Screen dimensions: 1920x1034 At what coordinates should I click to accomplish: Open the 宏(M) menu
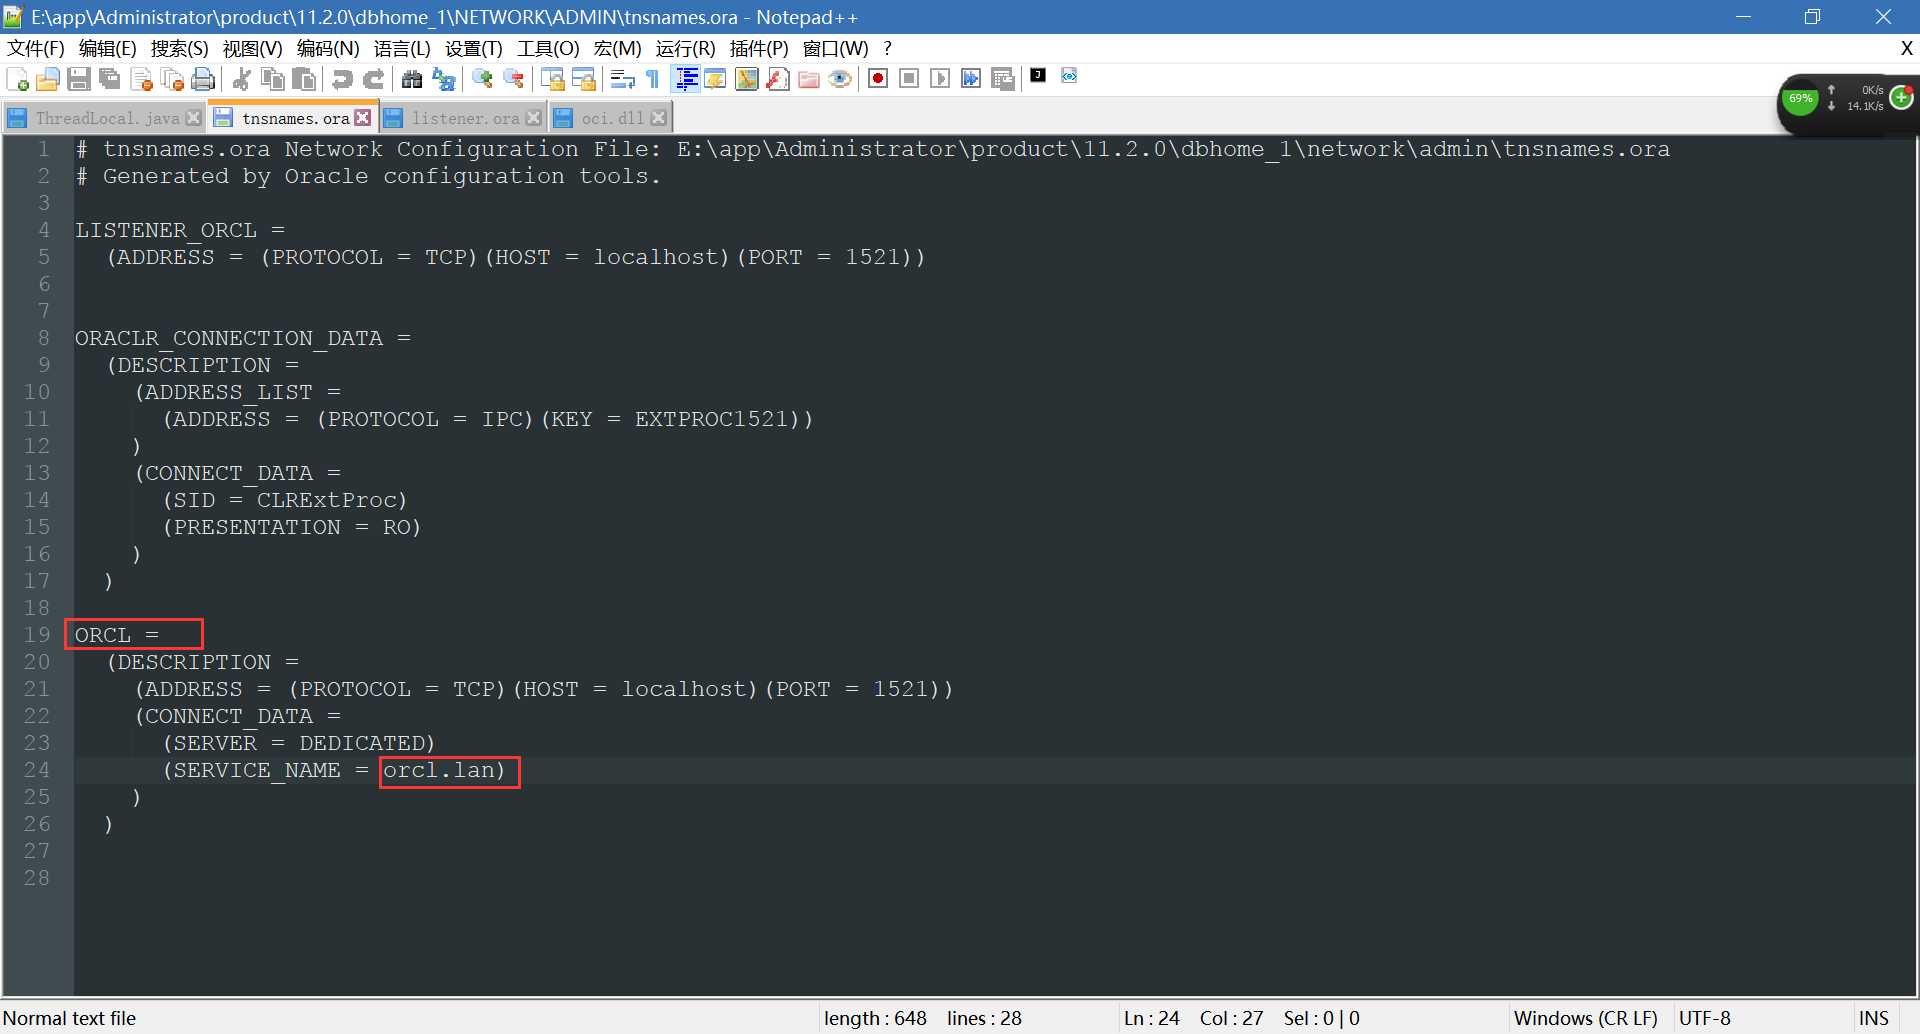[617, 49]
